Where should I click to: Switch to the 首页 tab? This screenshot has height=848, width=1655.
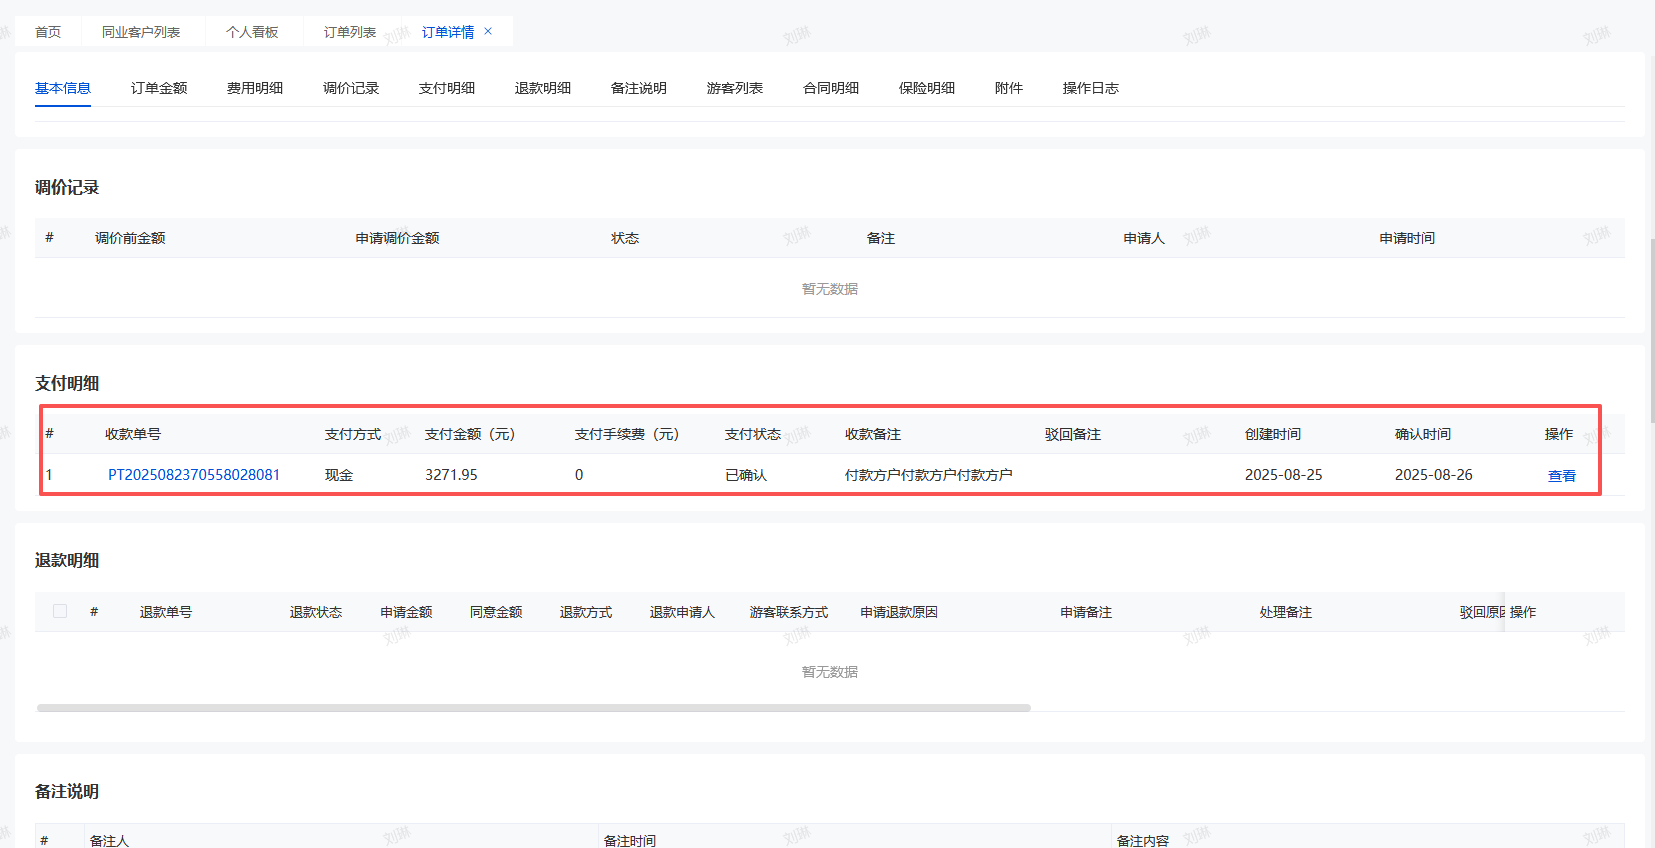pyautogui.click(x=48, y=32)
